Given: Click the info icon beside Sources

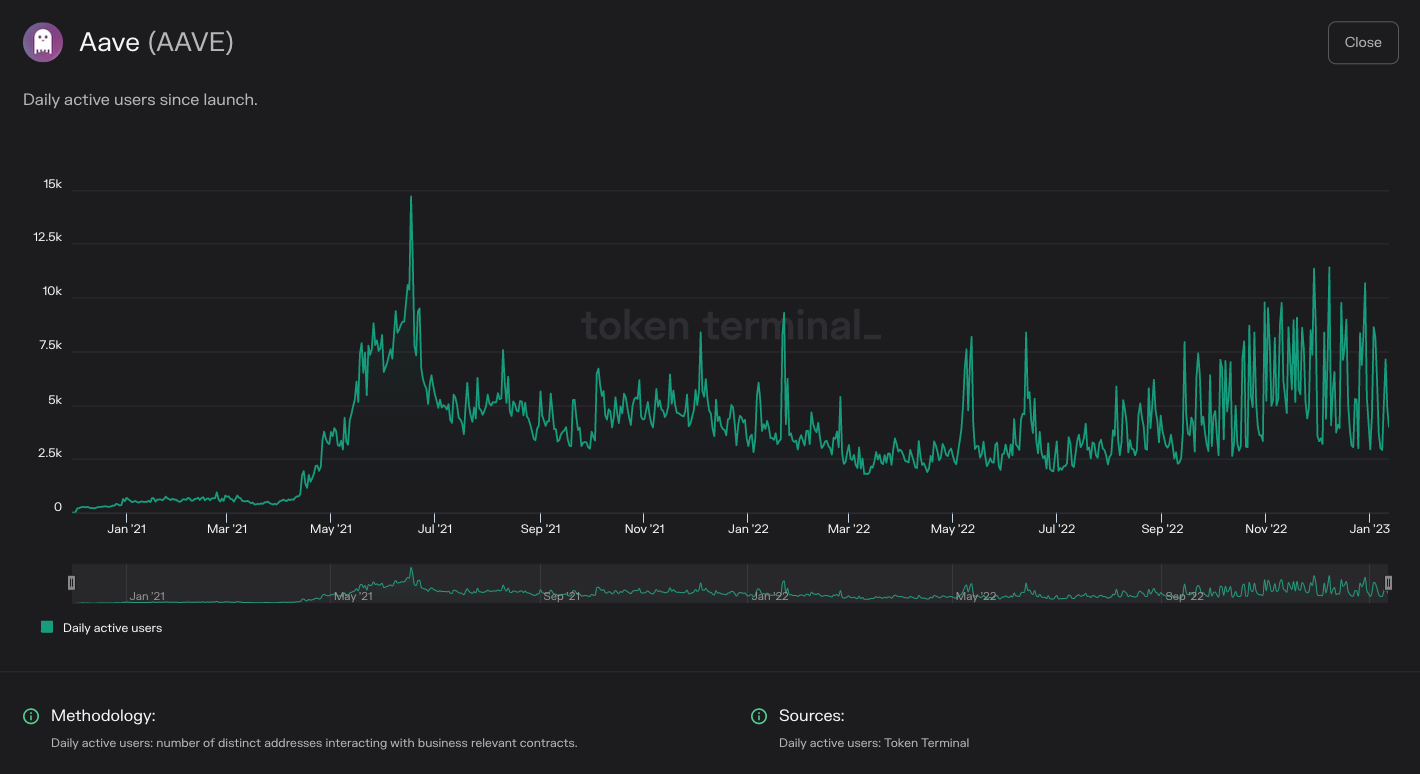Looking at the screenshot, I should tap(758, 716).
